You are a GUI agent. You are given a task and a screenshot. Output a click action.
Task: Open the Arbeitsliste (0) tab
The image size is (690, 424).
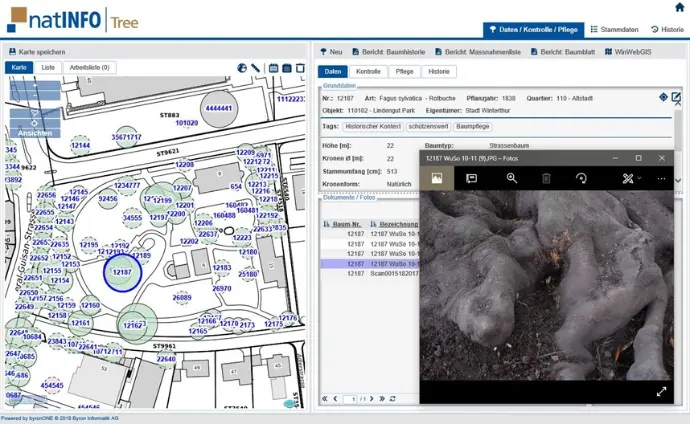point(89,67)
